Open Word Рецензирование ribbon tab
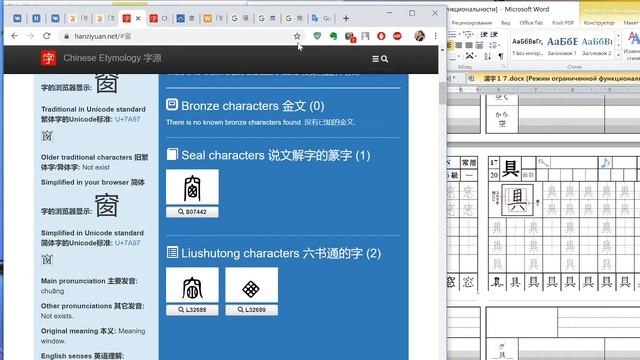640x360 pixels. click(x=471, y=23)
